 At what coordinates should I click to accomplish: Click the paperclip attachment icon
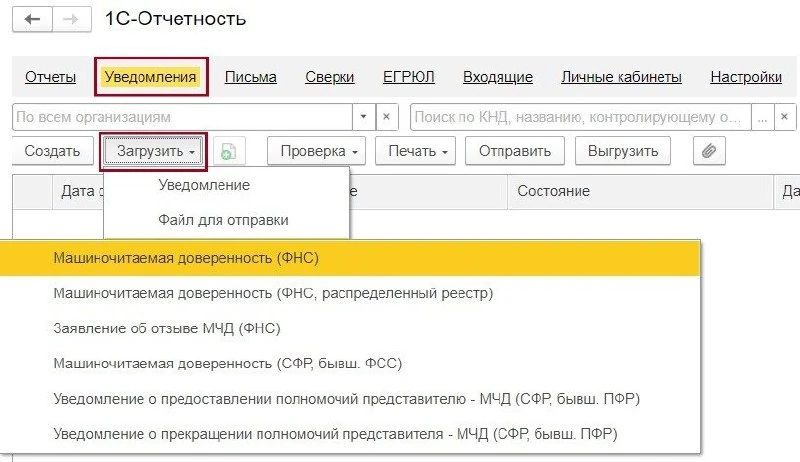[x=709, y=151]
